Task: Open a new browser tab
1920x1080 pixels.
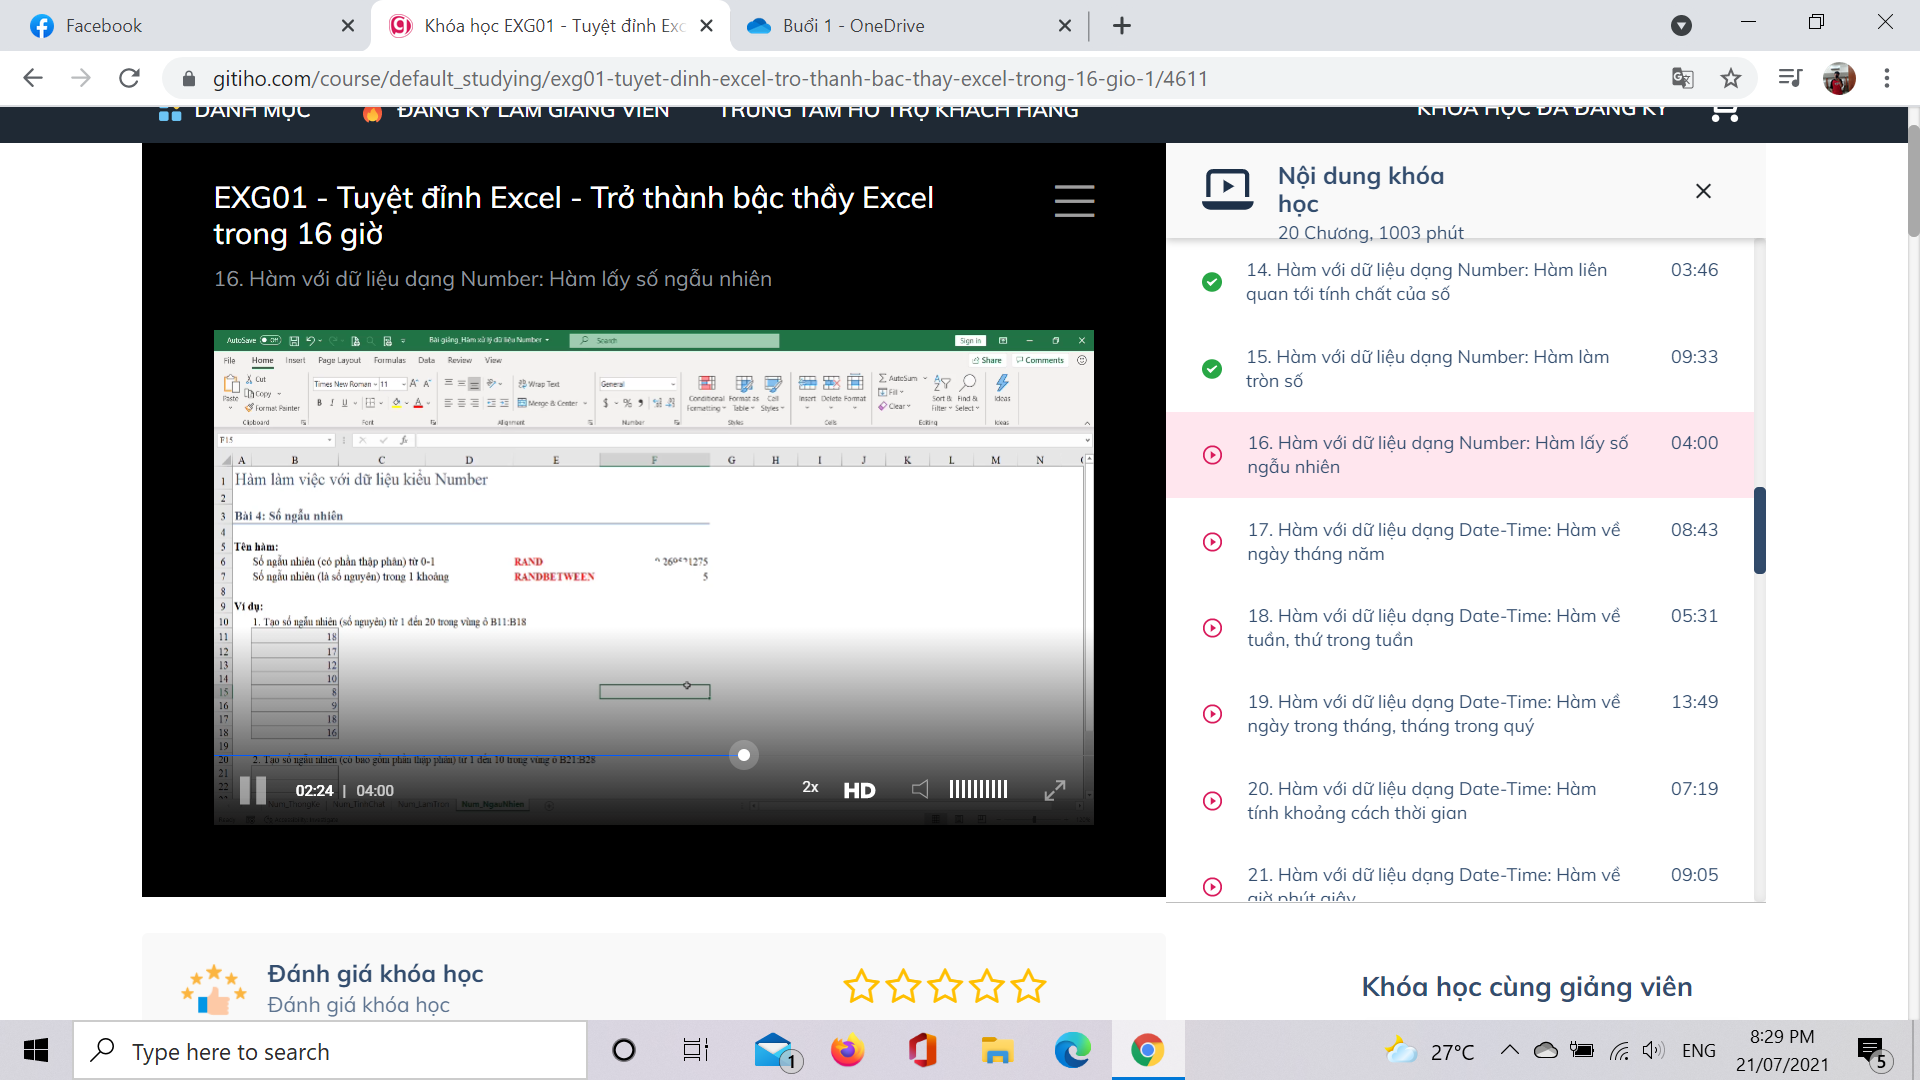Action: [1122, 26]
